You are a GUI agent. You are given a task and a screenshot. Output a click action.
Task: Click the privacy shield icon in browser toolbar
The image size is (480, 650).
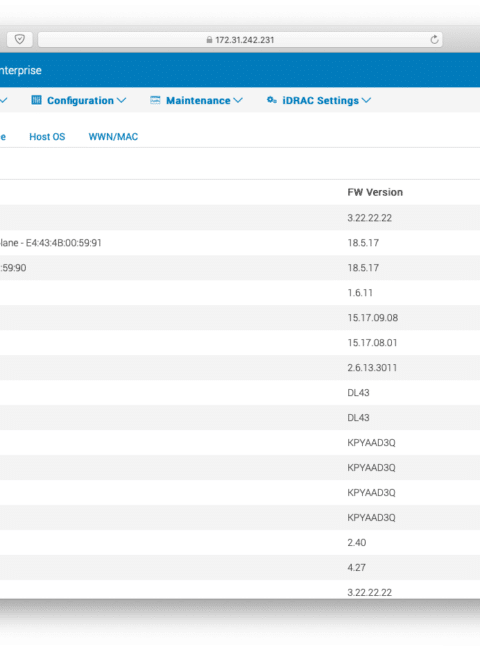pyautogui.click(x=19, y=39)
